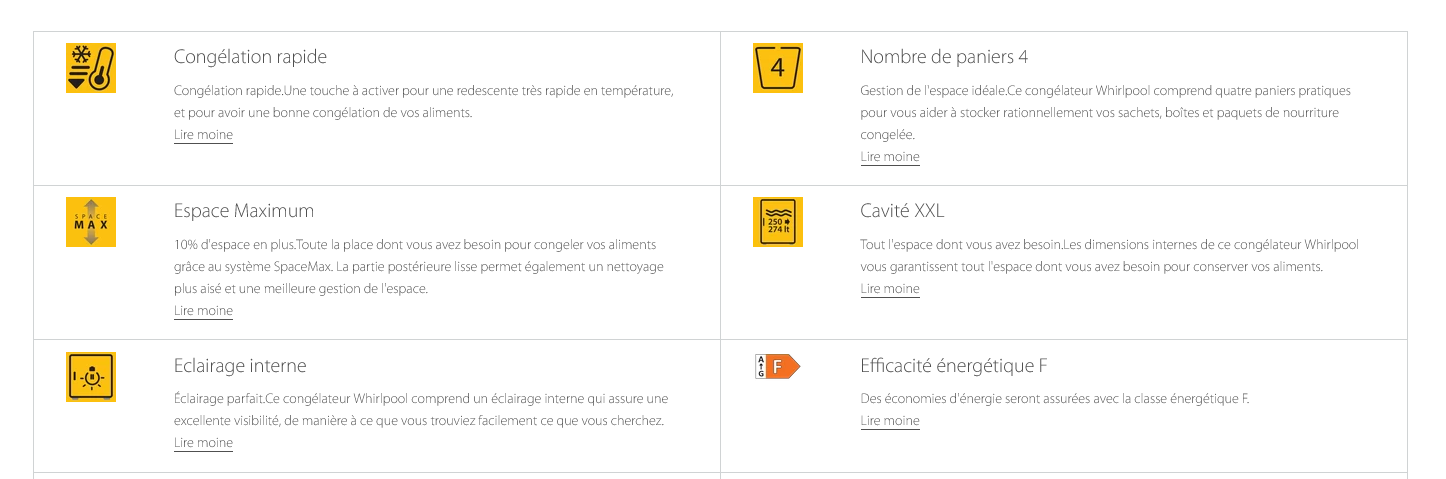Click Lire moine under Eclairage interne
Image resolution: width=1446 pixels, height=479 pixels.
click(203, 443)
